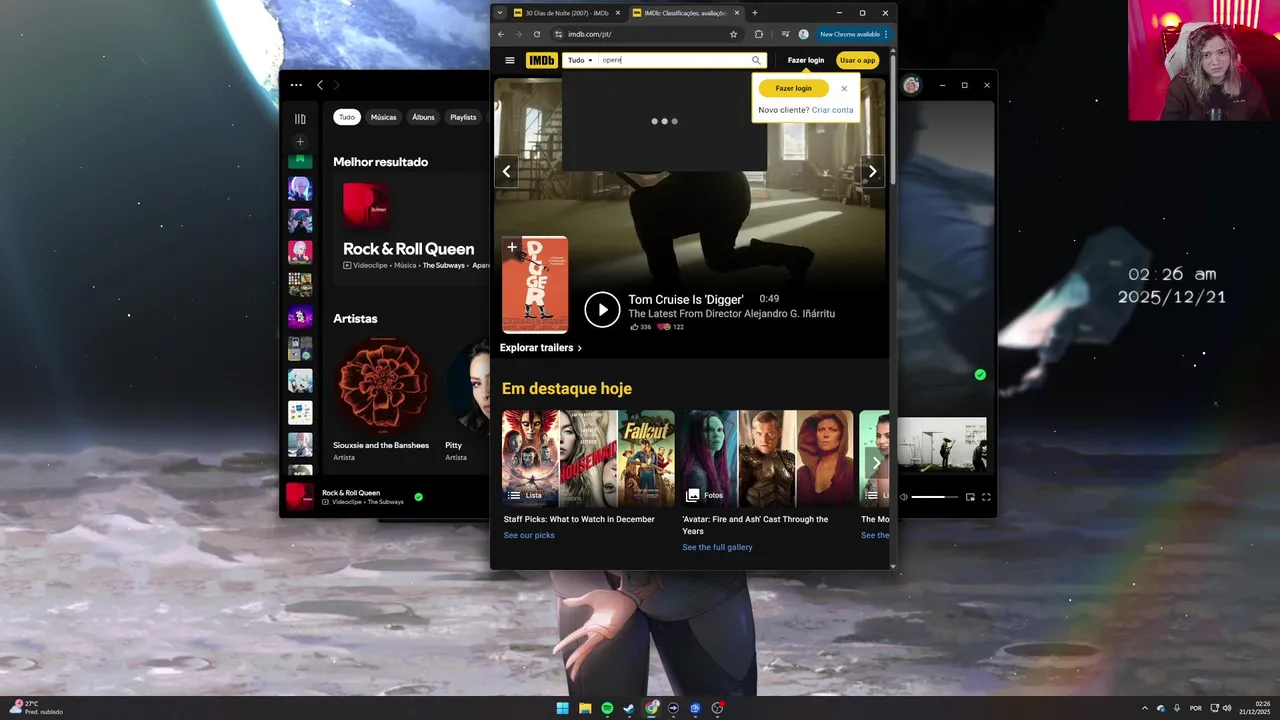Click the IMDb search magnifier icon
This screenshot has width=1280, height=720.
(x=756, y=60)
